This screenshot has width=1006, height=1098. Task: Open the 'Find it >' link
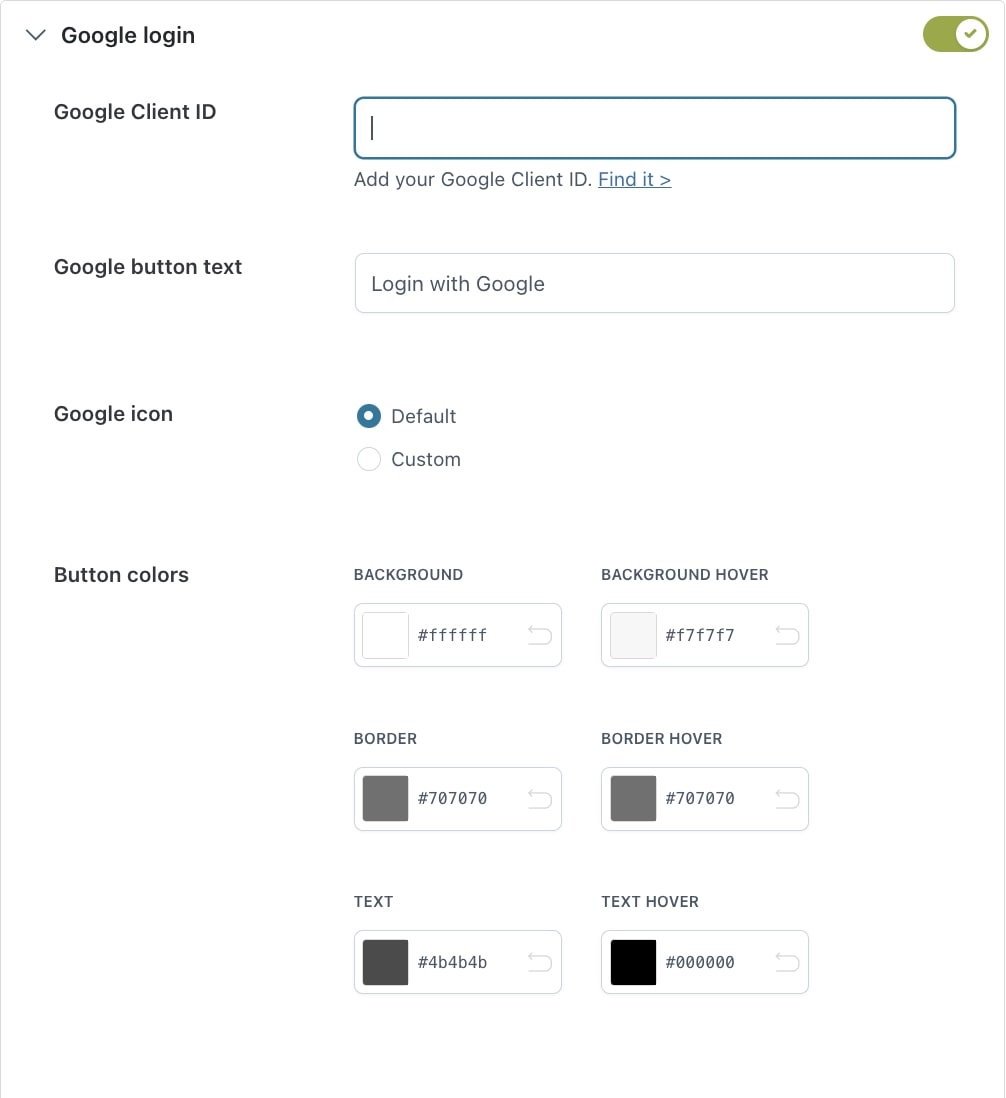634,180
